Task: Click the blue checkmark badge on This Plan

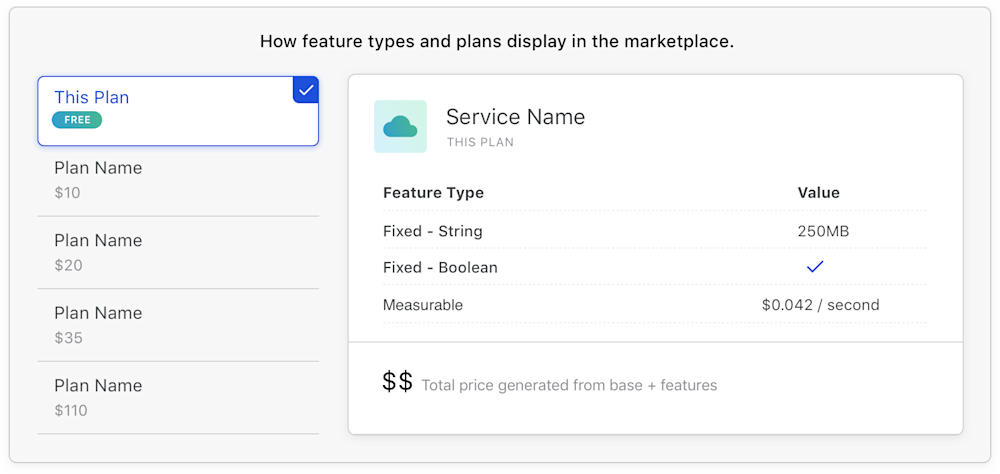Action: 306,90
